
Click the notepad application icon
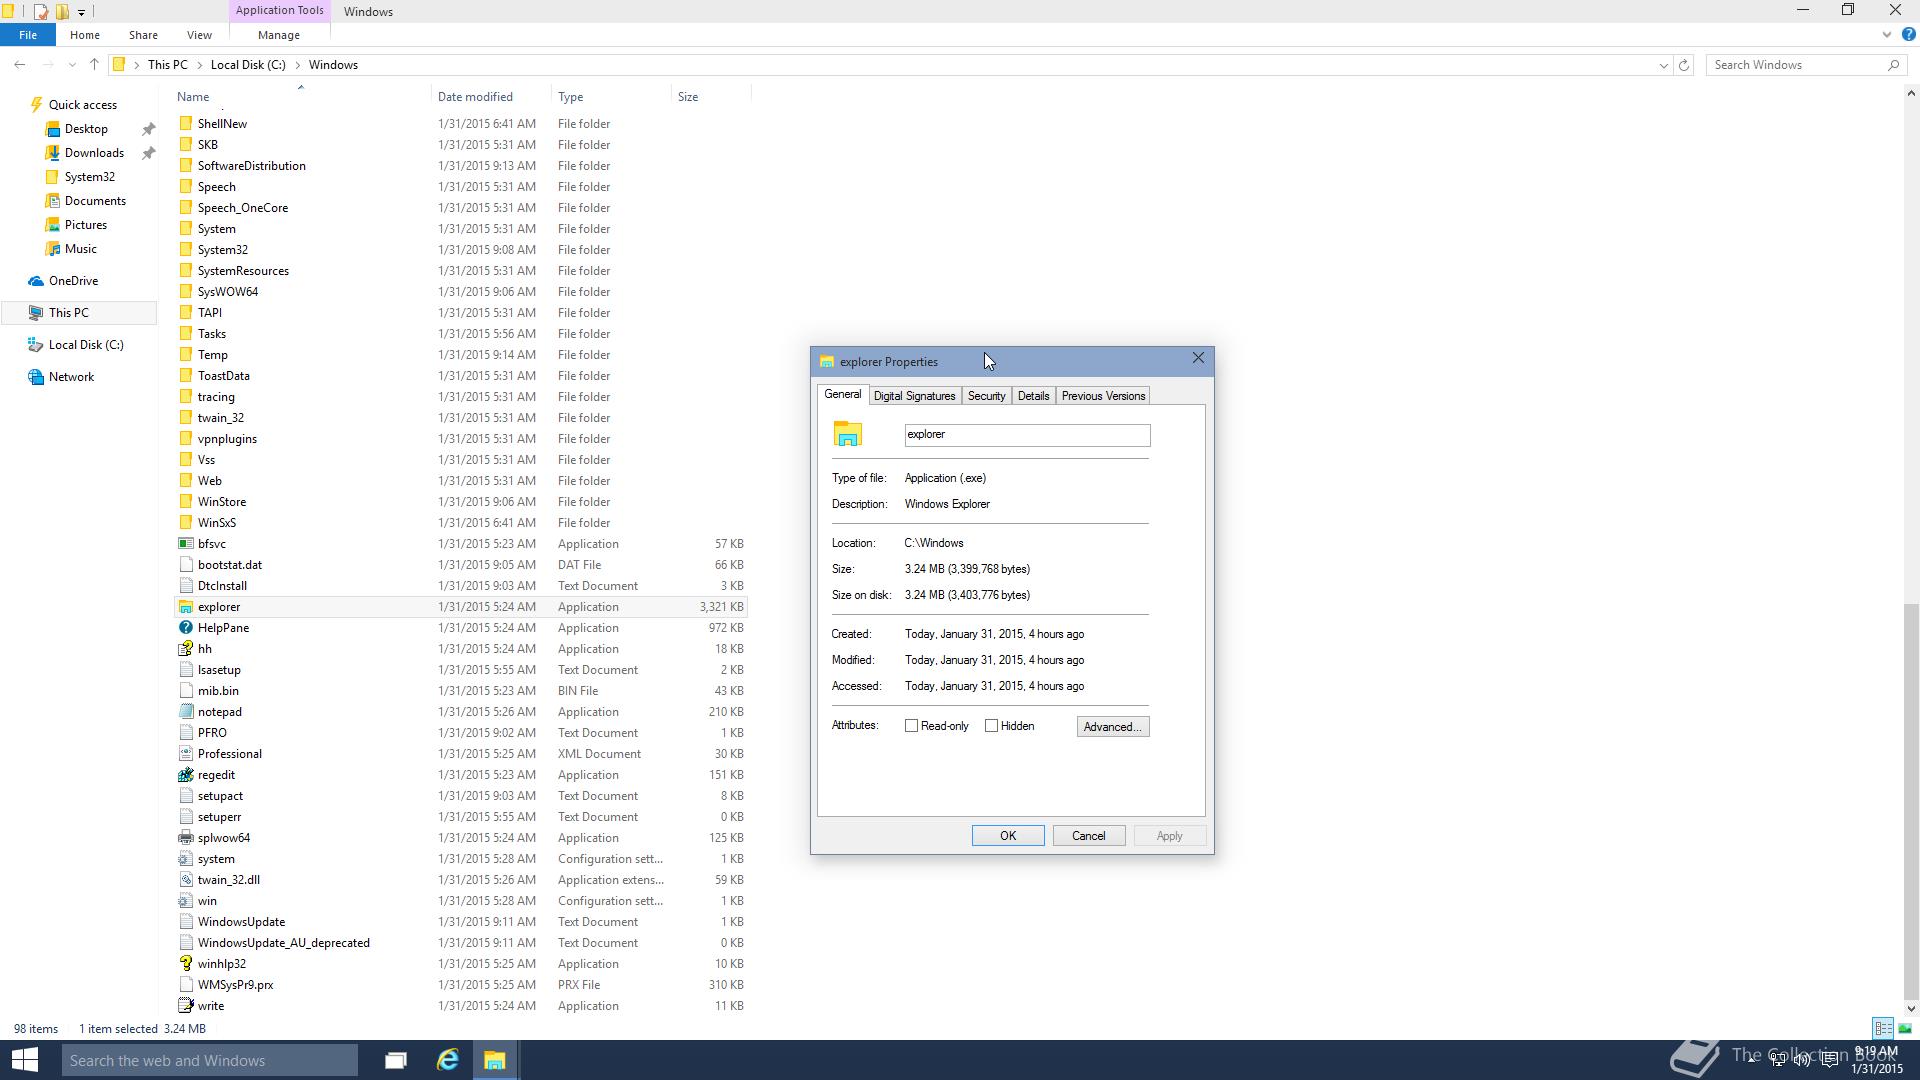pyautogui.click(x=185, y=712)
